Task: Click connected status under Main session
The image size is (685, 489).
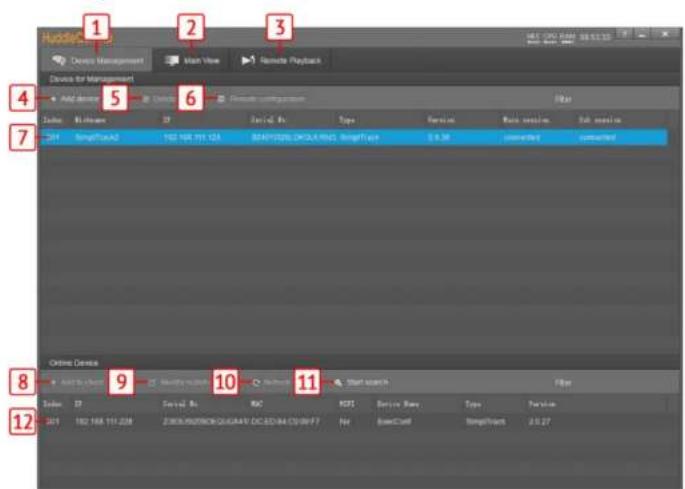Action: click(x=522, y=137)
